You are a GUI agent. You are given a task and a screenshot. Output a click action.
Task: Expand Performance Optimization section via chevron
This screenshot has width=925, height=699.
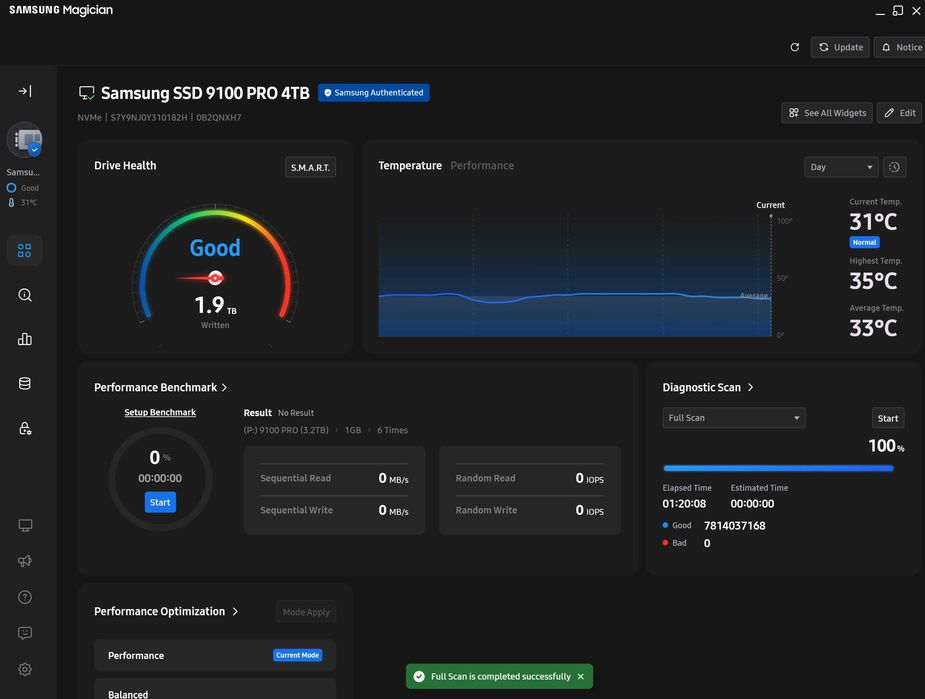235,612
